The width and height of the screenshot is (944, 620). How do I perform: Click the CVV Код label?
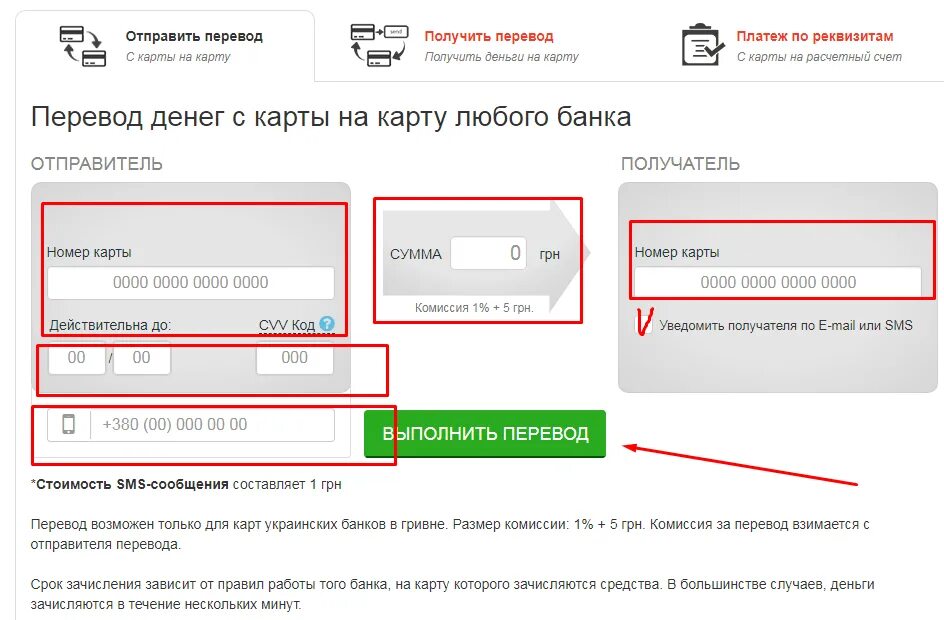[x=287, y=325]
